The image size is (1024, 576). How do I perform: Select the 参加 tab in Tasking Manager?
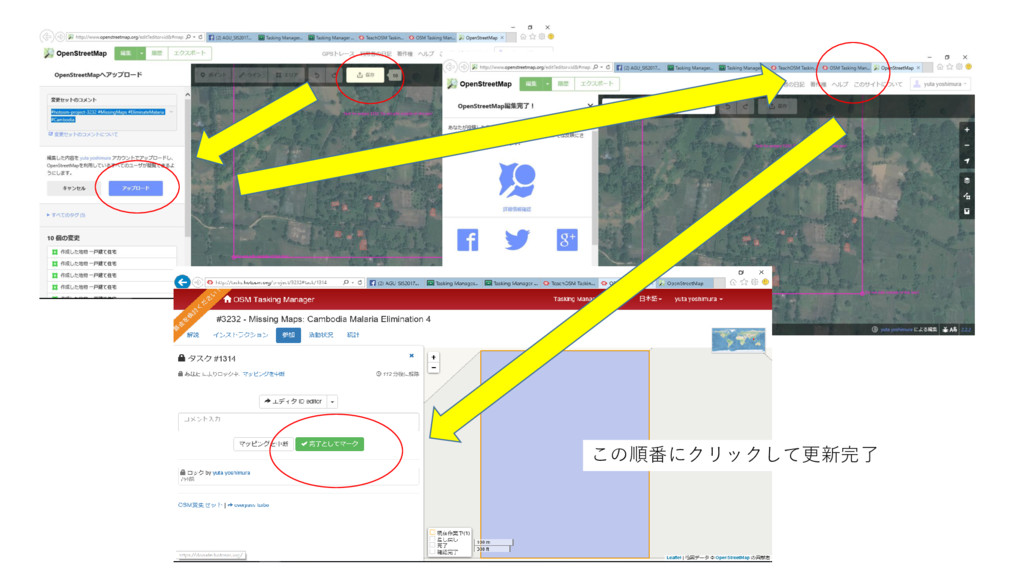288,335
